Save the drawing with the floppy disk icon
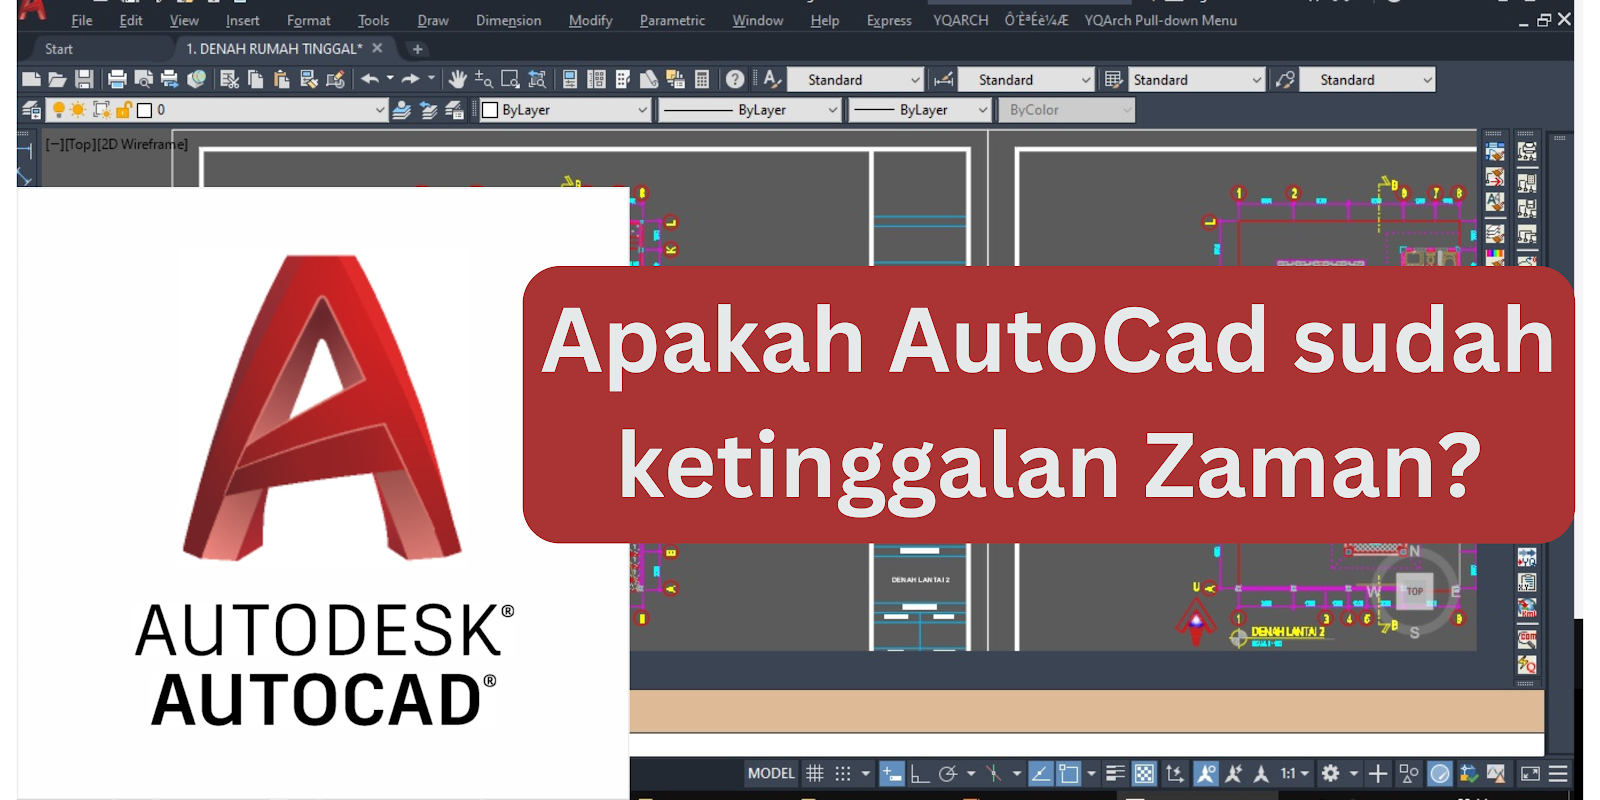 (x=84, y=79)
